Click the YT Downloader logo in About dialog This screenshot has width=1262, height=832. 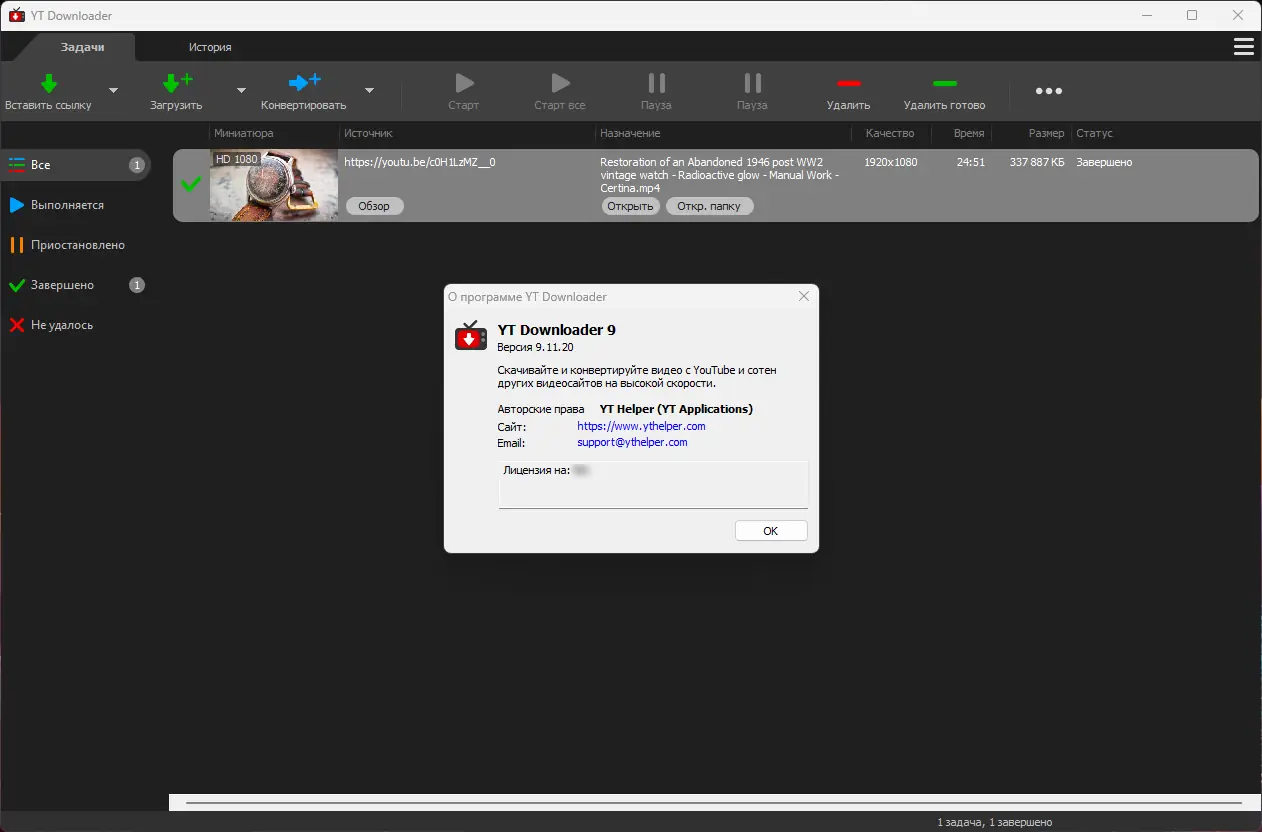pyautogui.click(x=471, y=336)
